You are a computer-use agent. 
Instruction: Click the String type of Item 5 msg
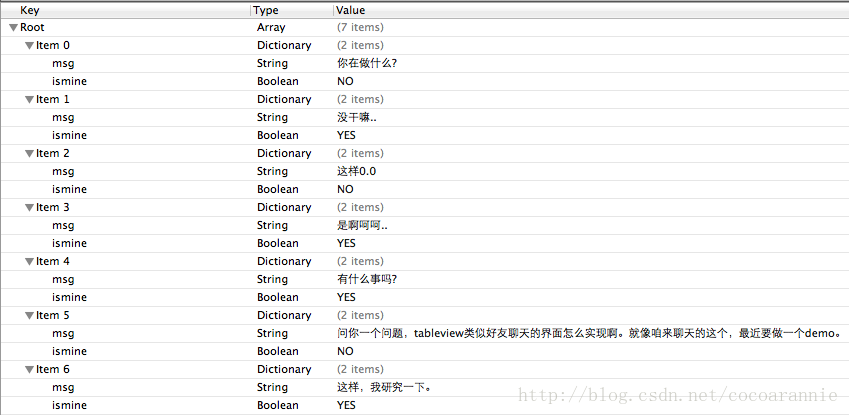coord(272,333)
